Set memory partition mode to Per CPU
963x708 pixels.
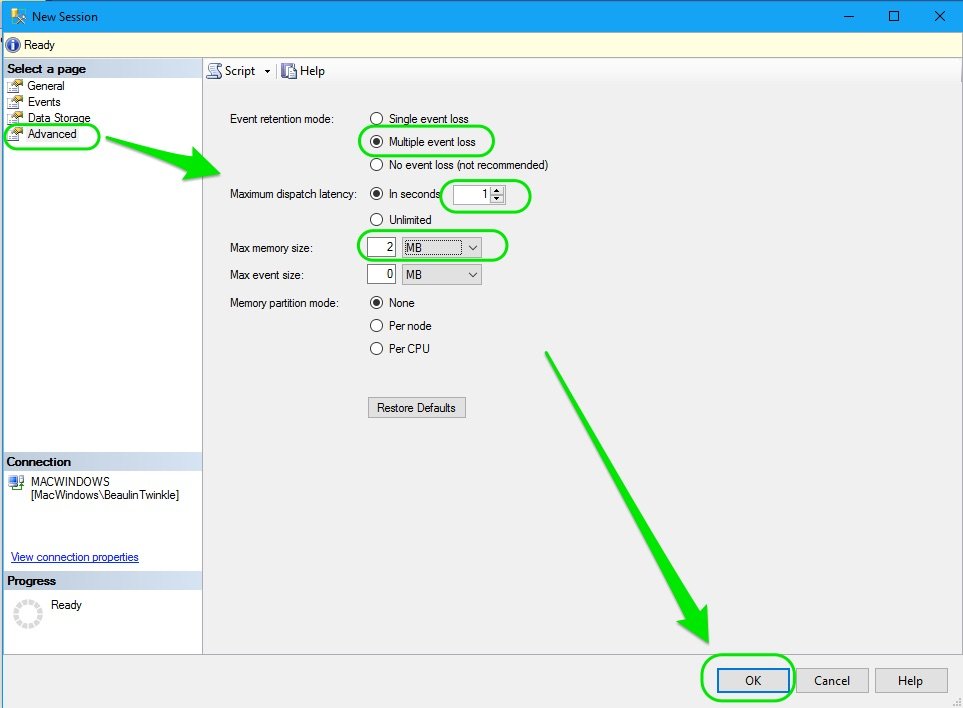376,348
